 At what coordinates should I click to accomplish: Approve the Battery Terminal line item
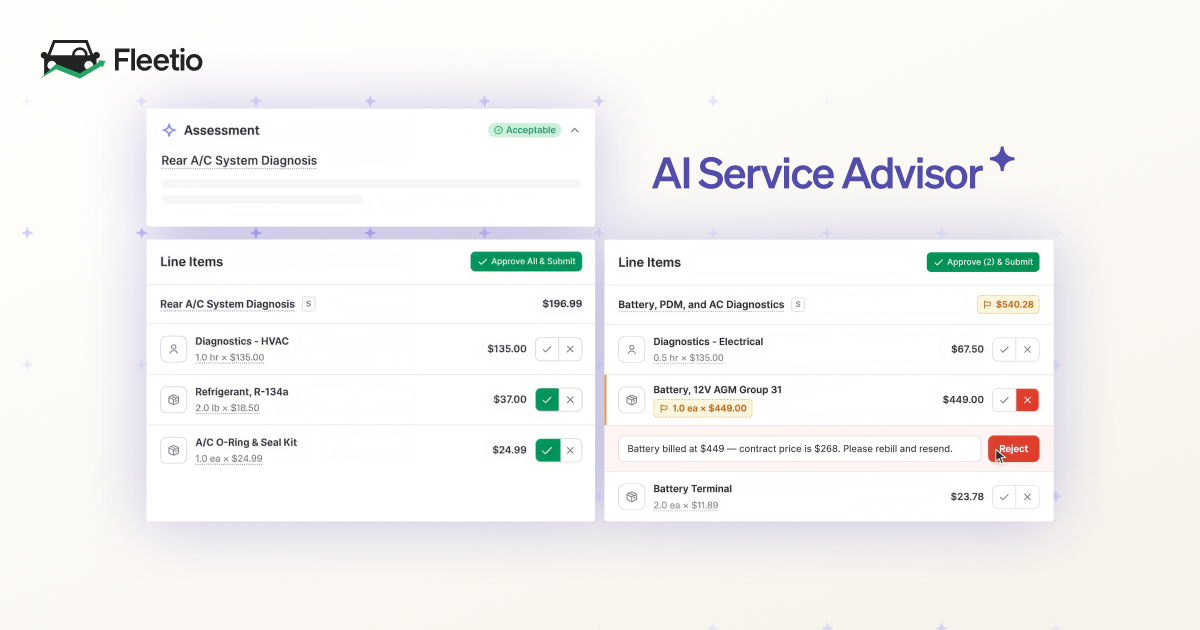(x=1004, y=497)
